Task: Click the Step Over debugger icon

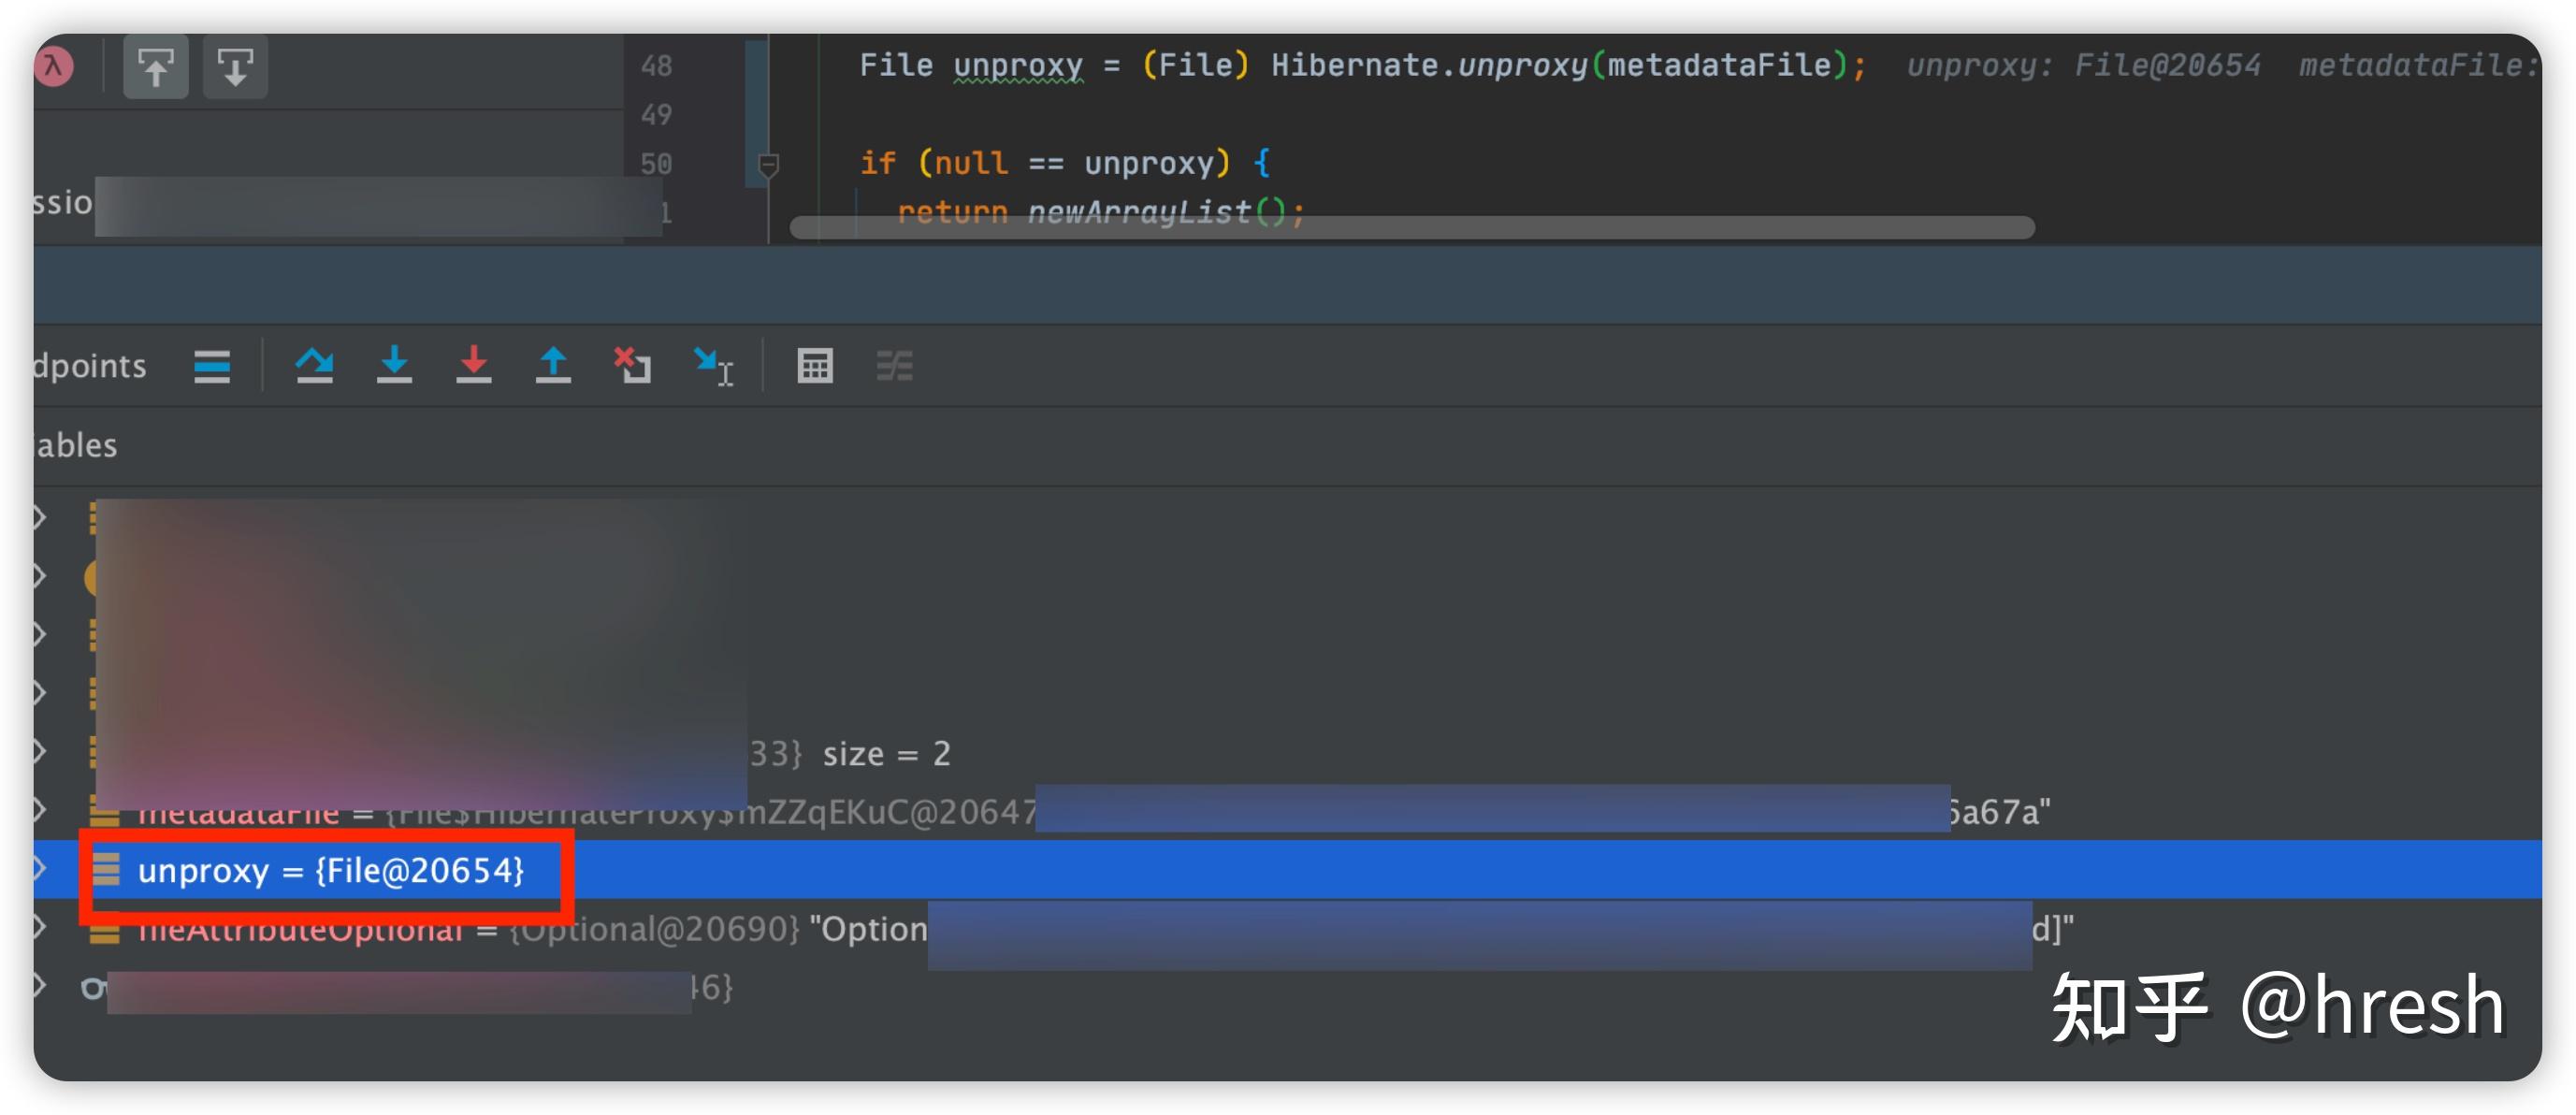Action: 314,365
